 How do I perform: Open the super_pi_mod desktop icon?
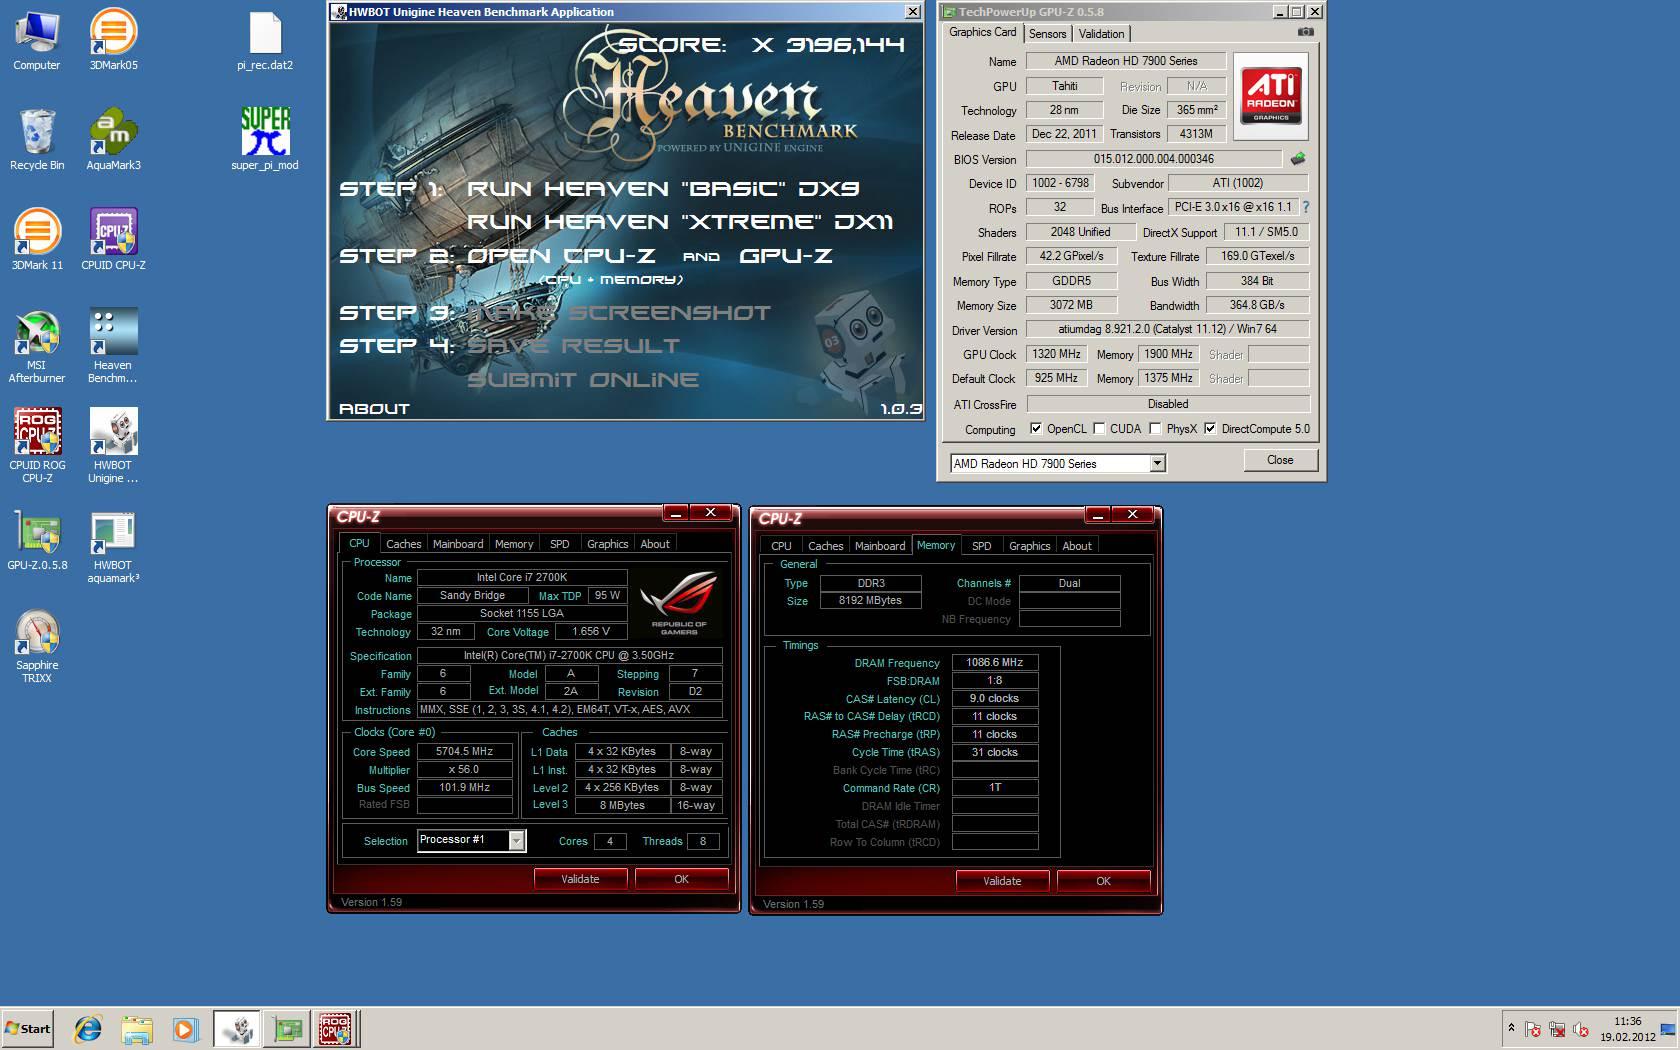[x=265, y=138]
